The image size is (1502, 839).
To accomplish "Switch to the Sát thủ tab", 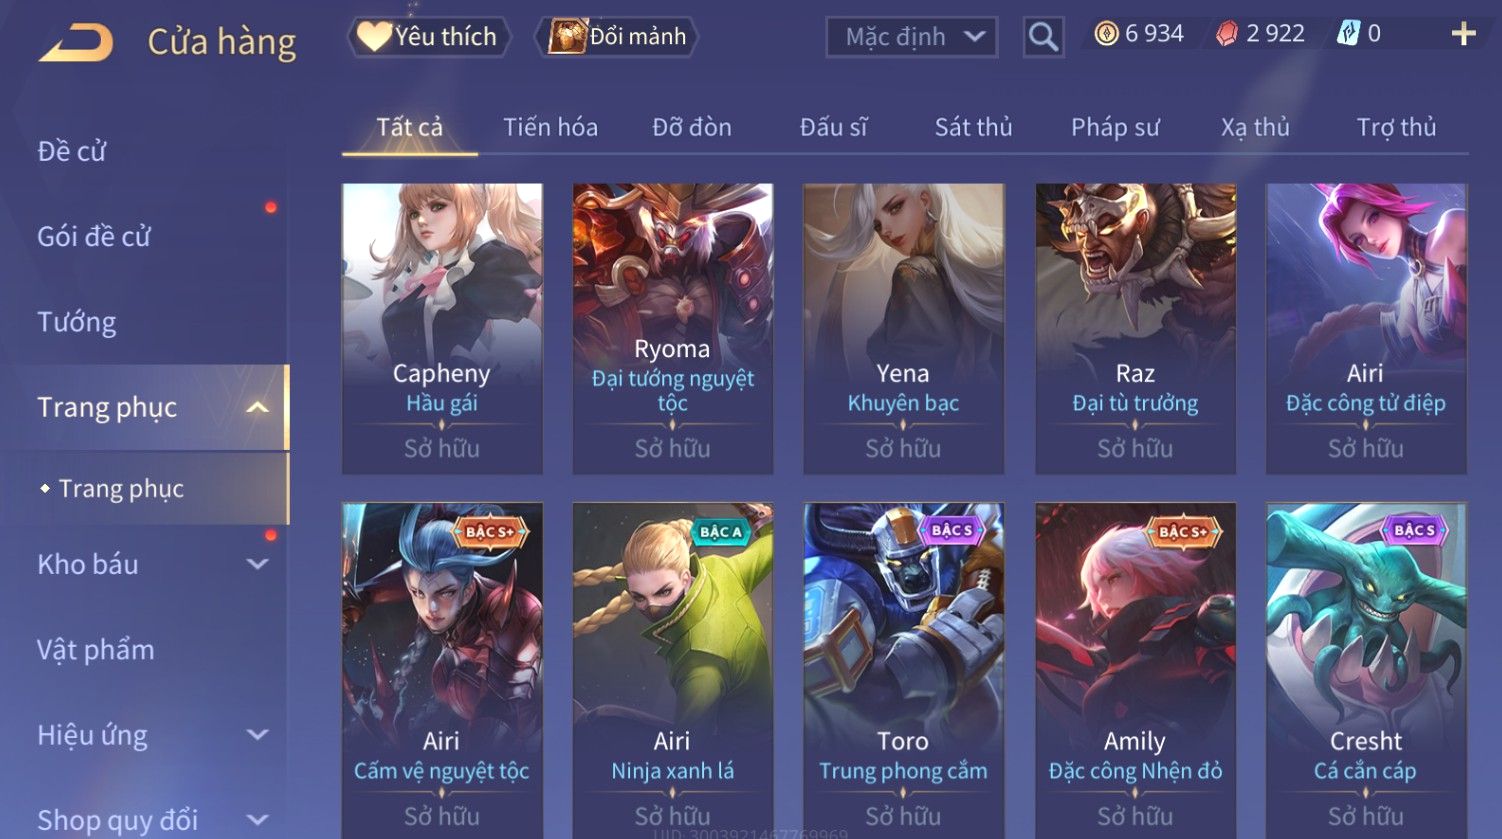I will (973, 127).
